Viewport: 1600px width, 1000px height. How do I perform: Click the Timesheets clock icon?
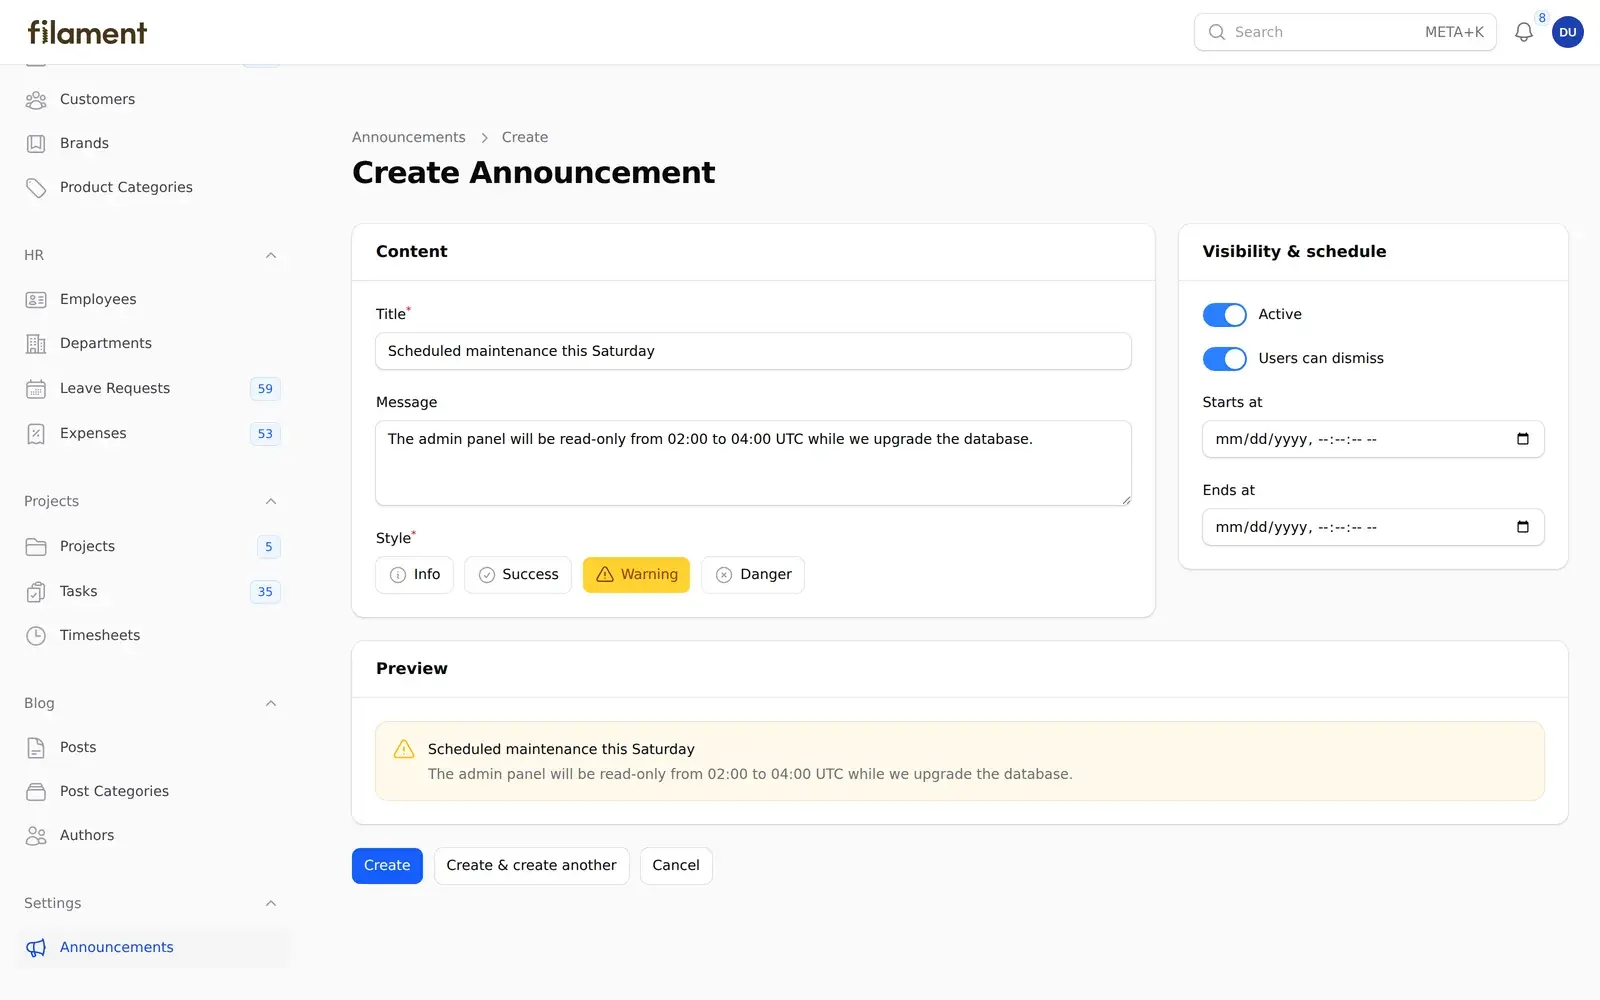(x=36, y=635)
